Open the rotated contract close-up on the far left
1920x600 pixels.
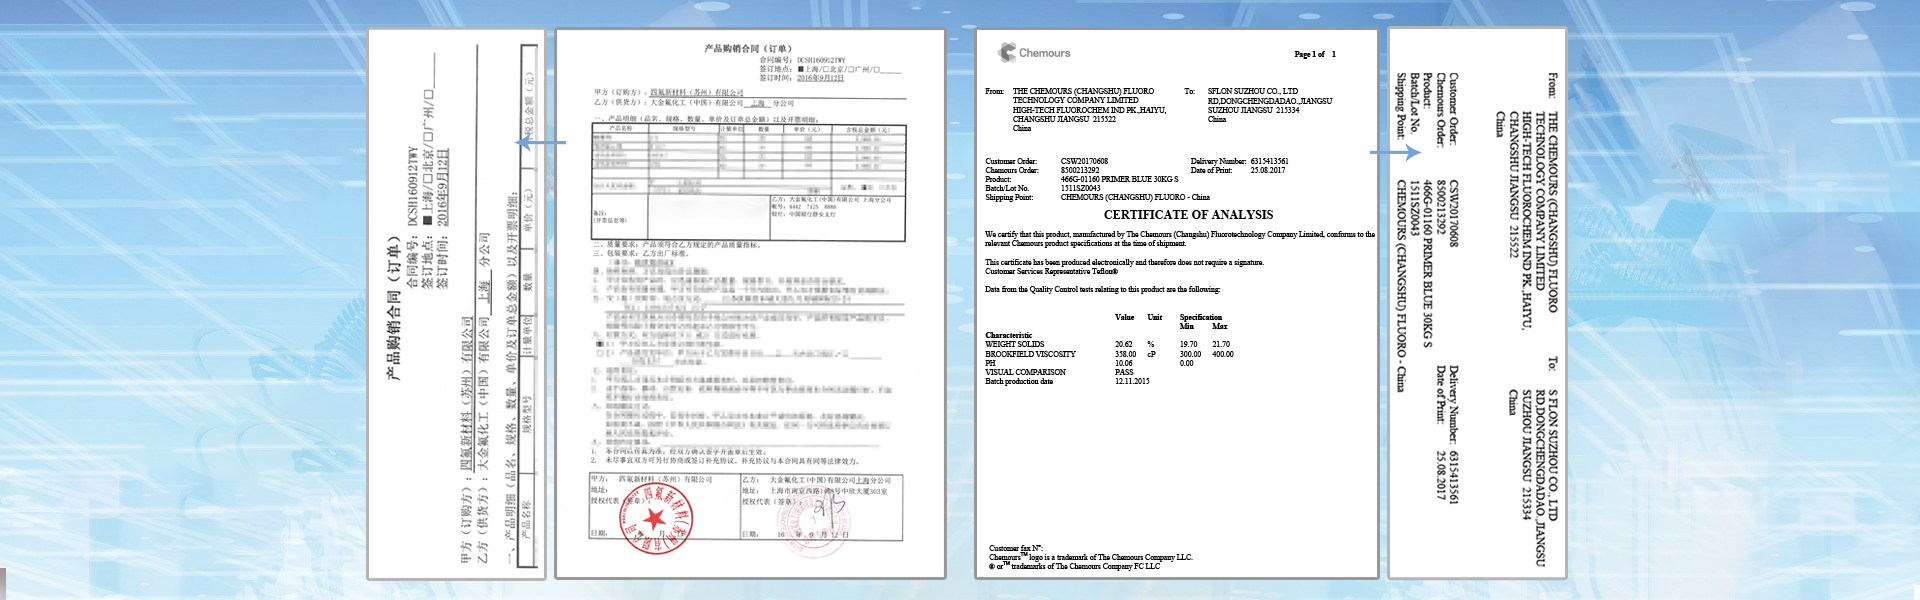(x=456, y=304)
